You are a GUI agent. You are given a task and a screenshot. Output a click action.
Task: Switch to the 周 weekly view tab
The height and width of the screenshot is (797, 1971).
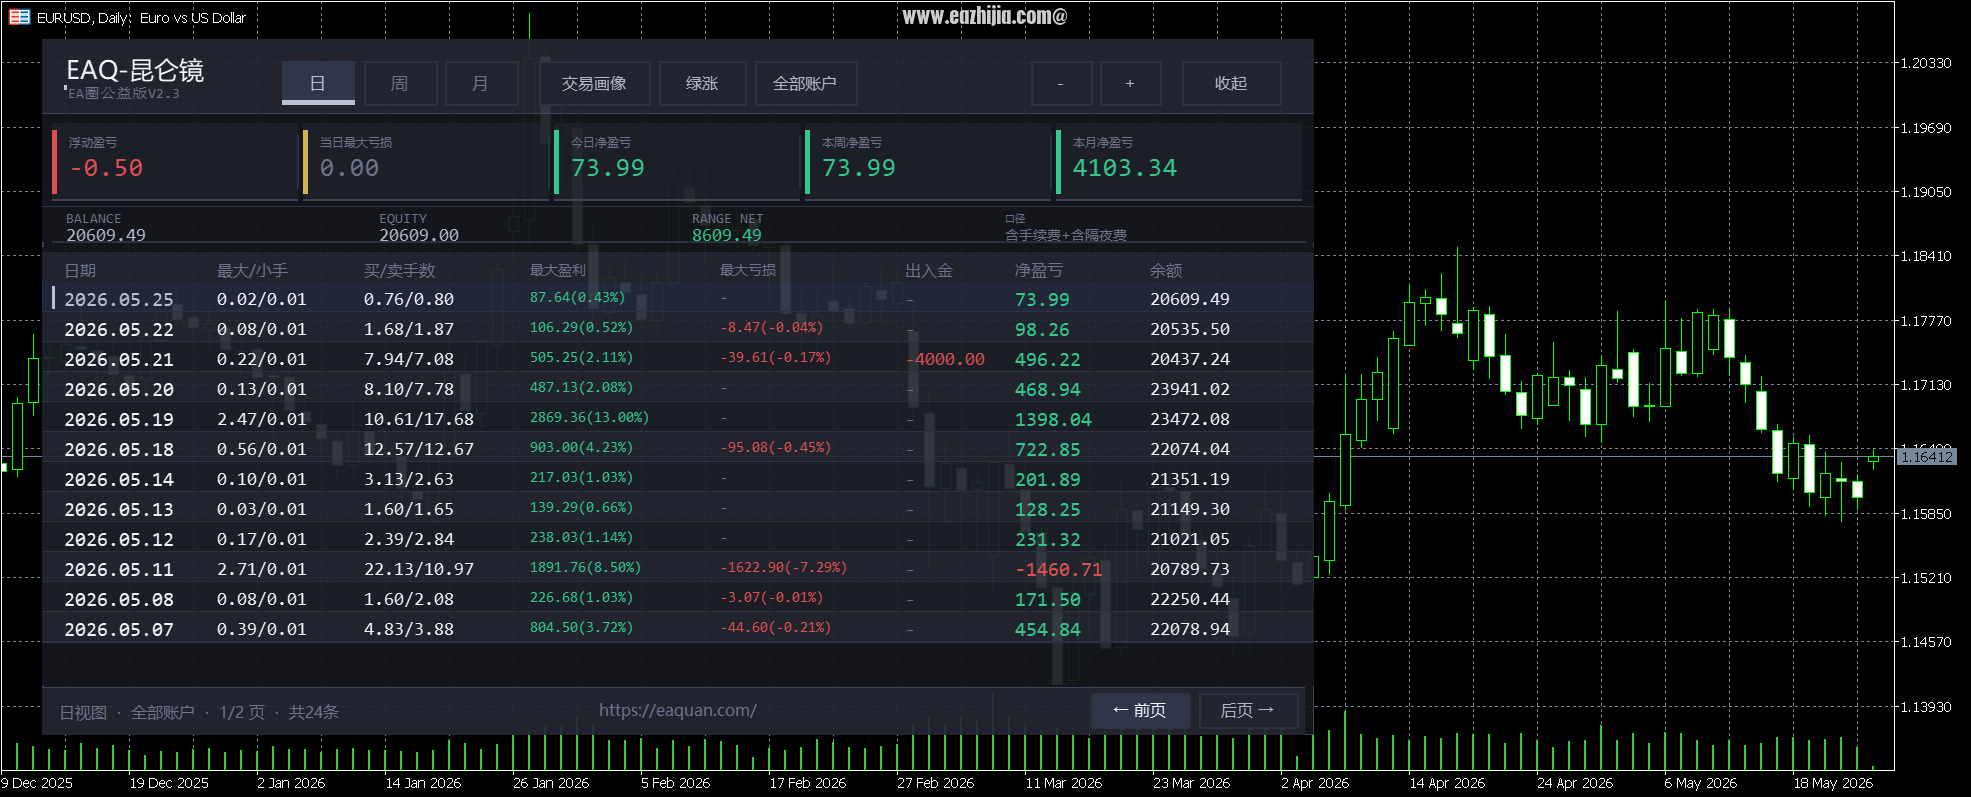400,83
